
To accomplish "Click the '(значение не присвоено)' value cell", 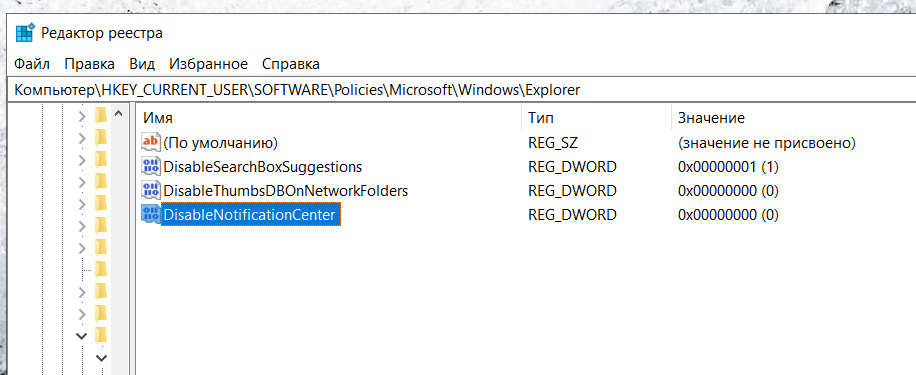I will 766,143.
